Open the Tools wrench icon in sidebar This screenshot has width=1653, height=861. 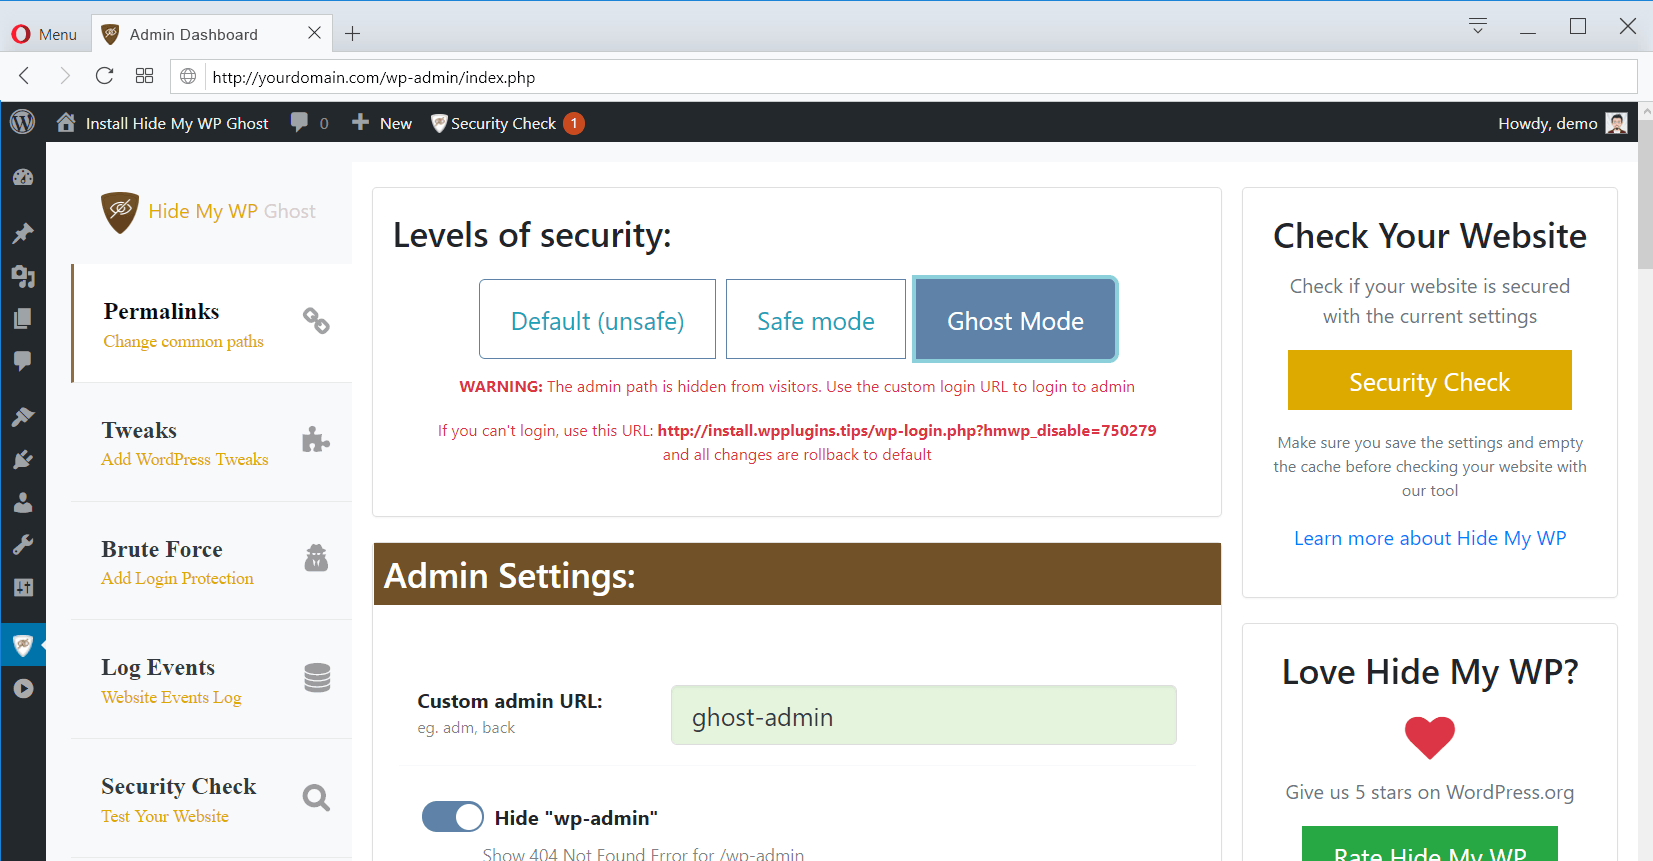point(23,545)
